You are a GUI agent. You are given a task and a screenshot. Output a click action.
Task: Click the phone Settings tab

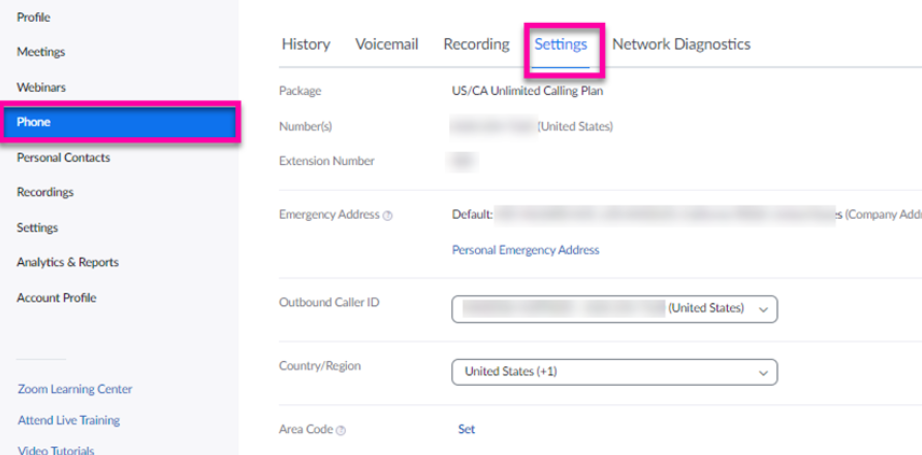click(561, 45)
